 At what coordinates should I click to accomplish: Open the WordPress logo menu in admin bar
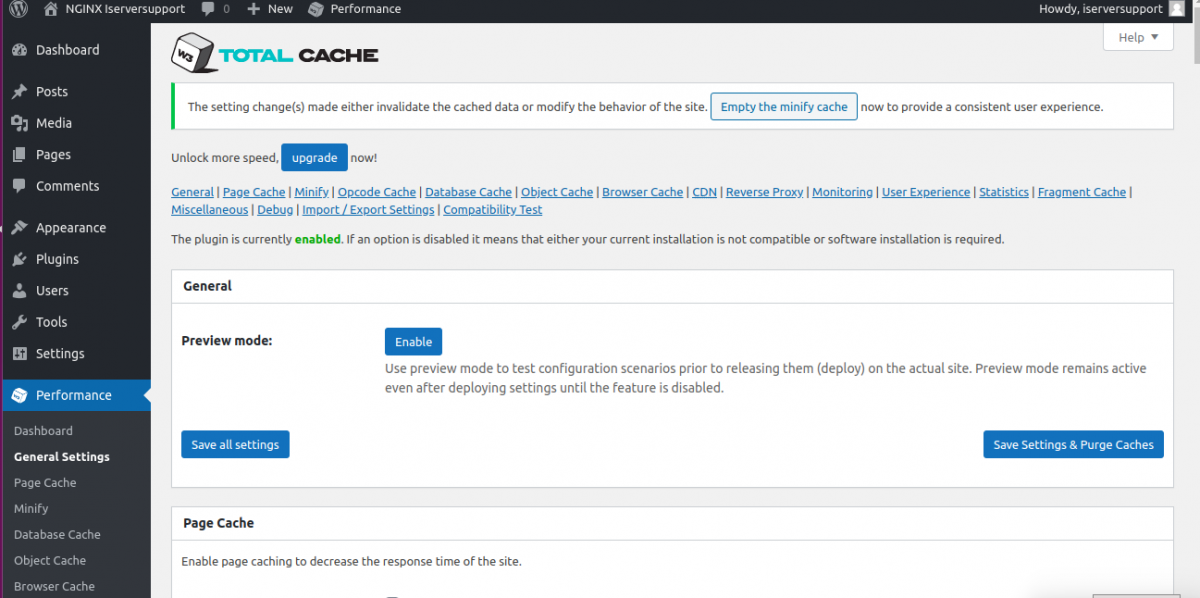tap(18, 9)
